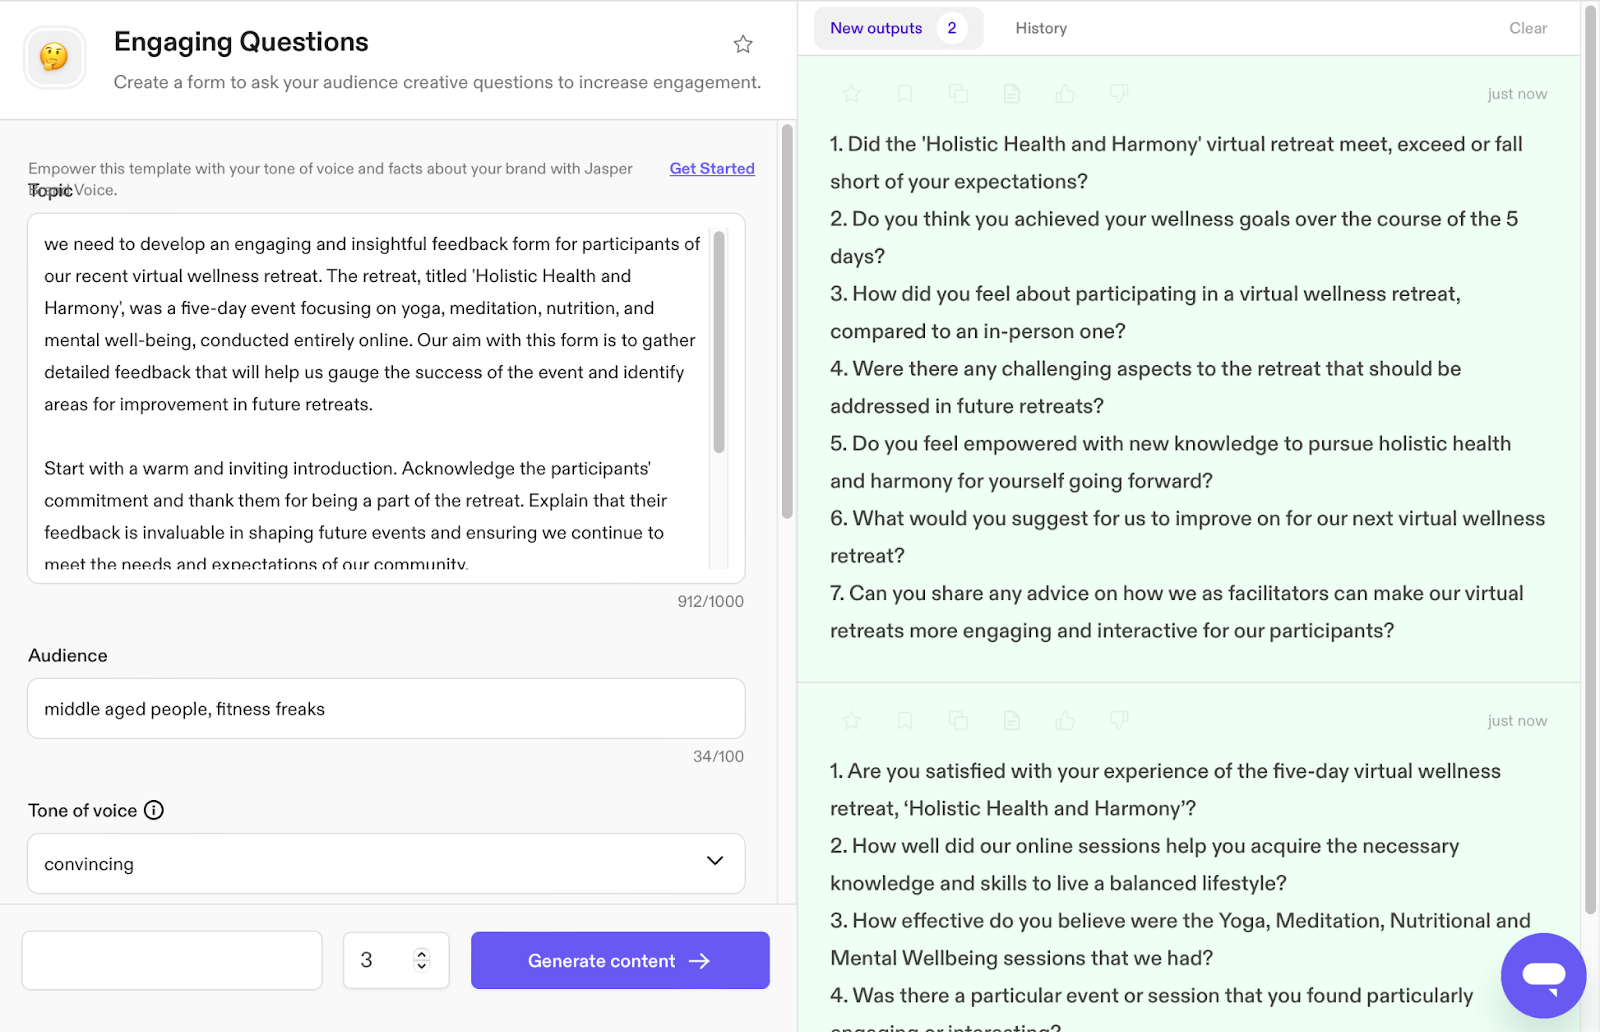Image resolution: width=1600 pixels, height=1032 pixels.
Task: Click the second output's just now timestamp
Action: coord(1517,720)
